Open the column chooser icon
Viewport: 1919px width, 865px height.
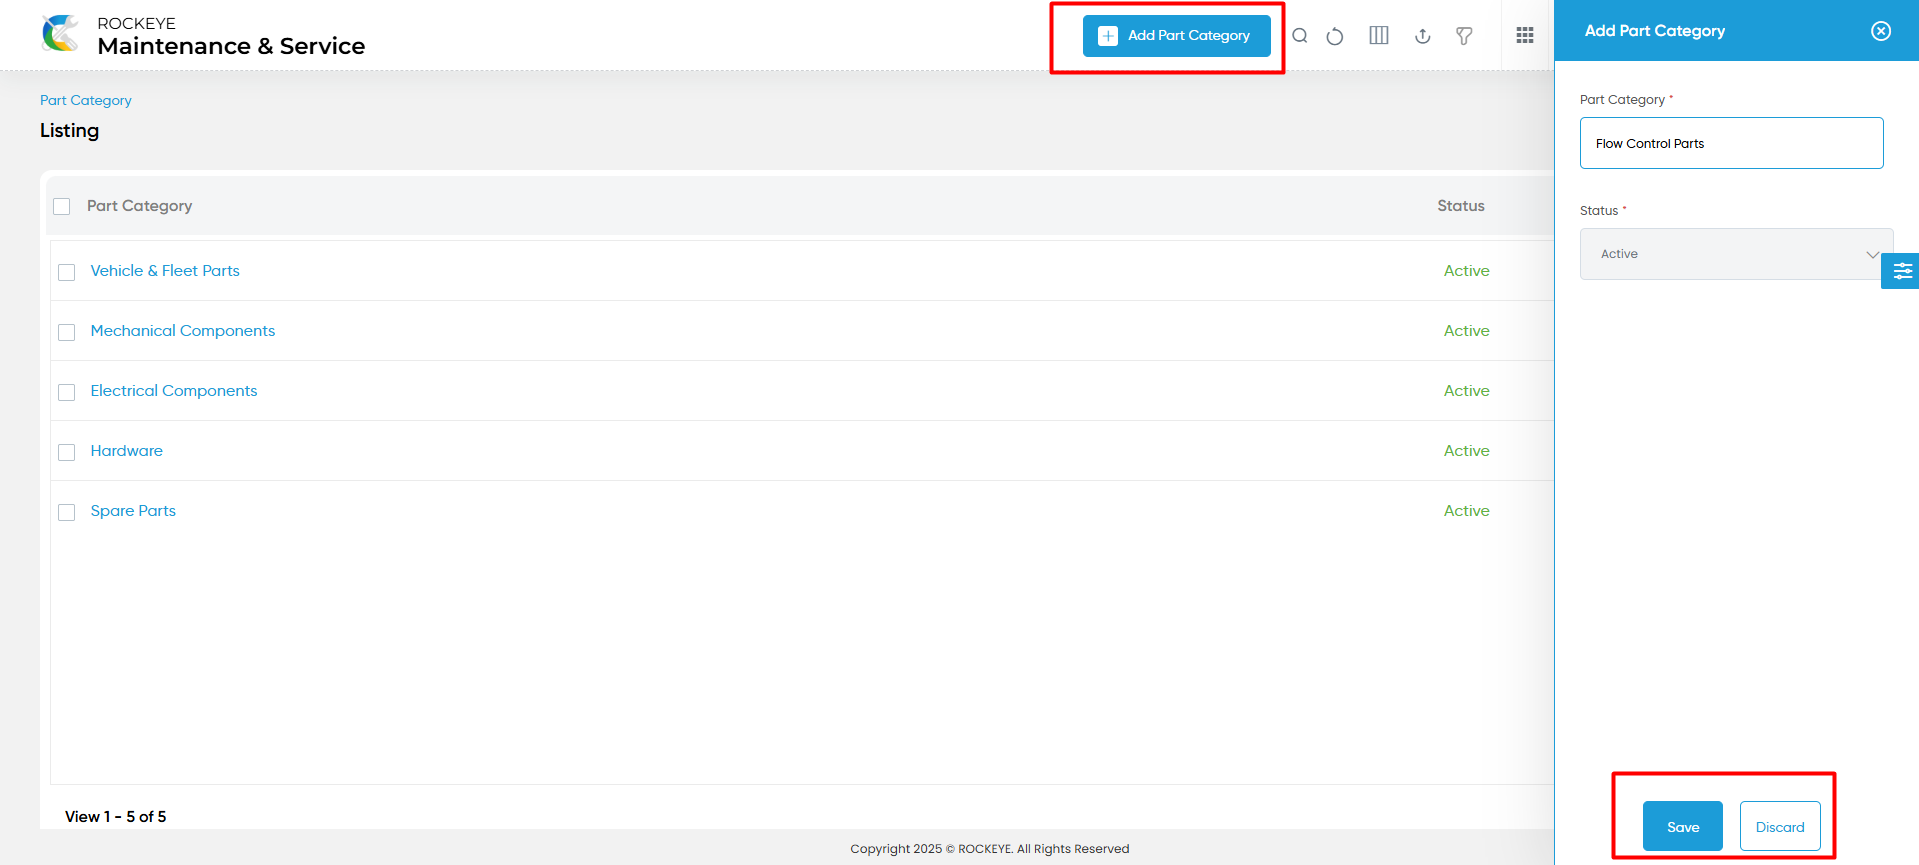(x=1379, y=36)
